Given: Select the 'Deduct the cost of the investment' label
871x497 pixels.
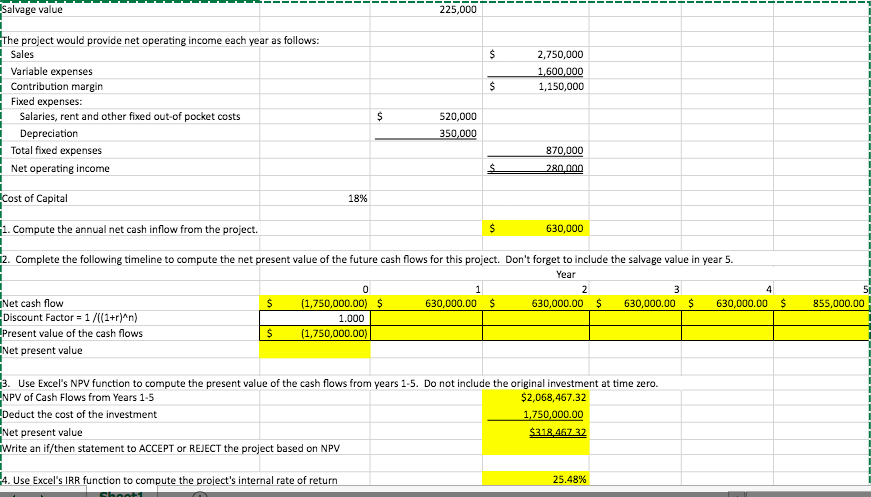Looking at the screenshot, I should 79,414.
